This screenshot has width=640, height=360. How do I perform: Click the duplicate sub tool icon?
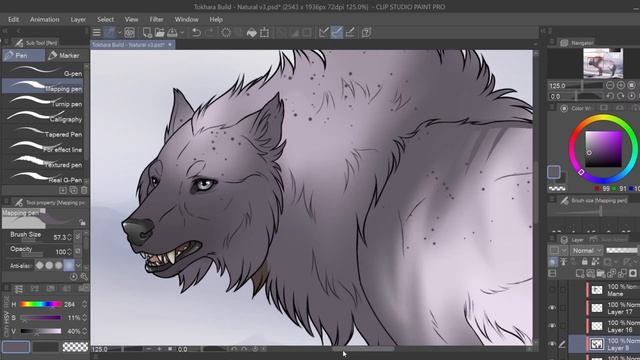[73, 190]
